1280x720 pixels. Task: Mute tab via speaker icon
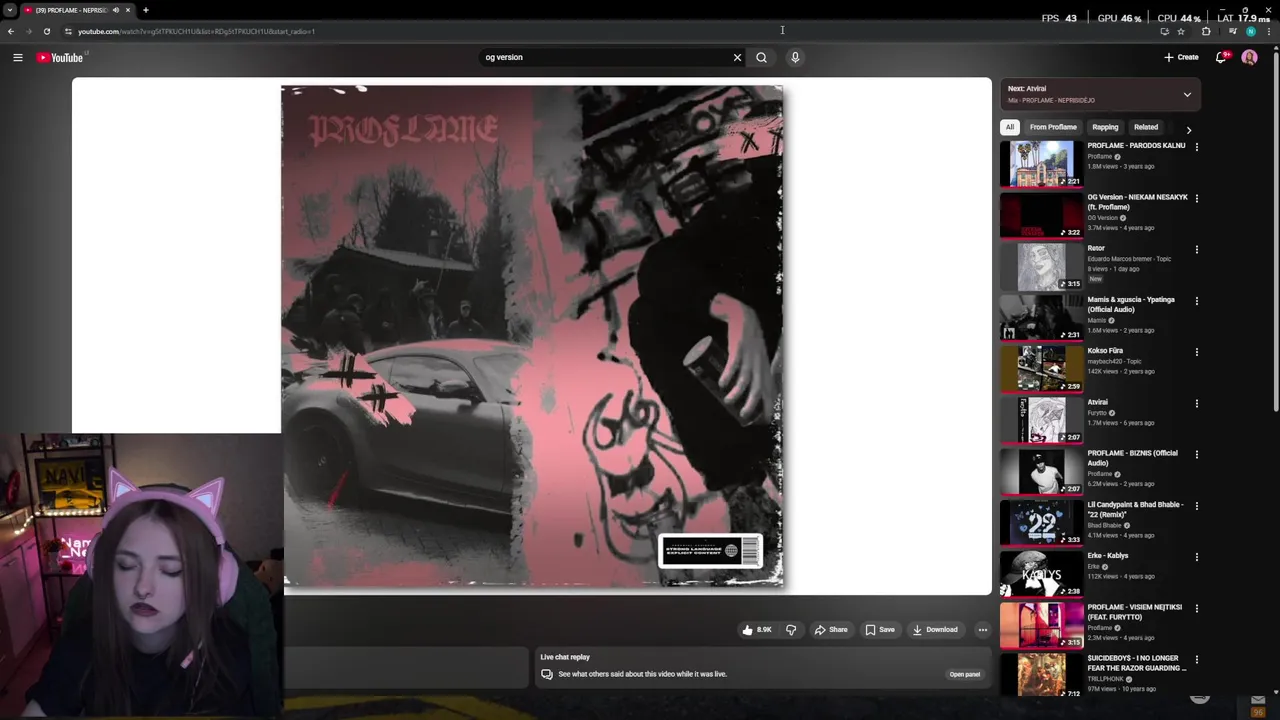(x=116, y=10)
